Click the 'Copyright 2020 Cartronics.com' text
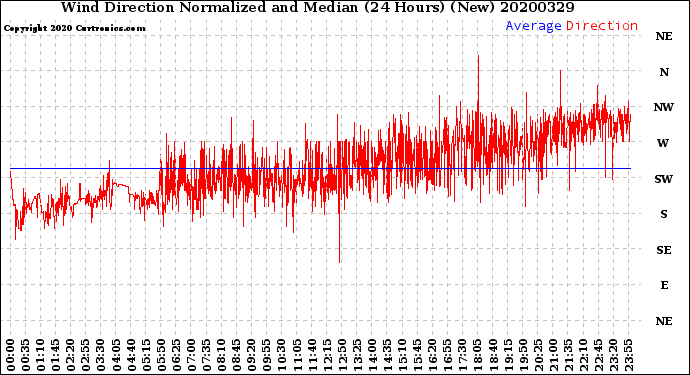The height and width of the screenshot is (375, 690). [74, 28]
